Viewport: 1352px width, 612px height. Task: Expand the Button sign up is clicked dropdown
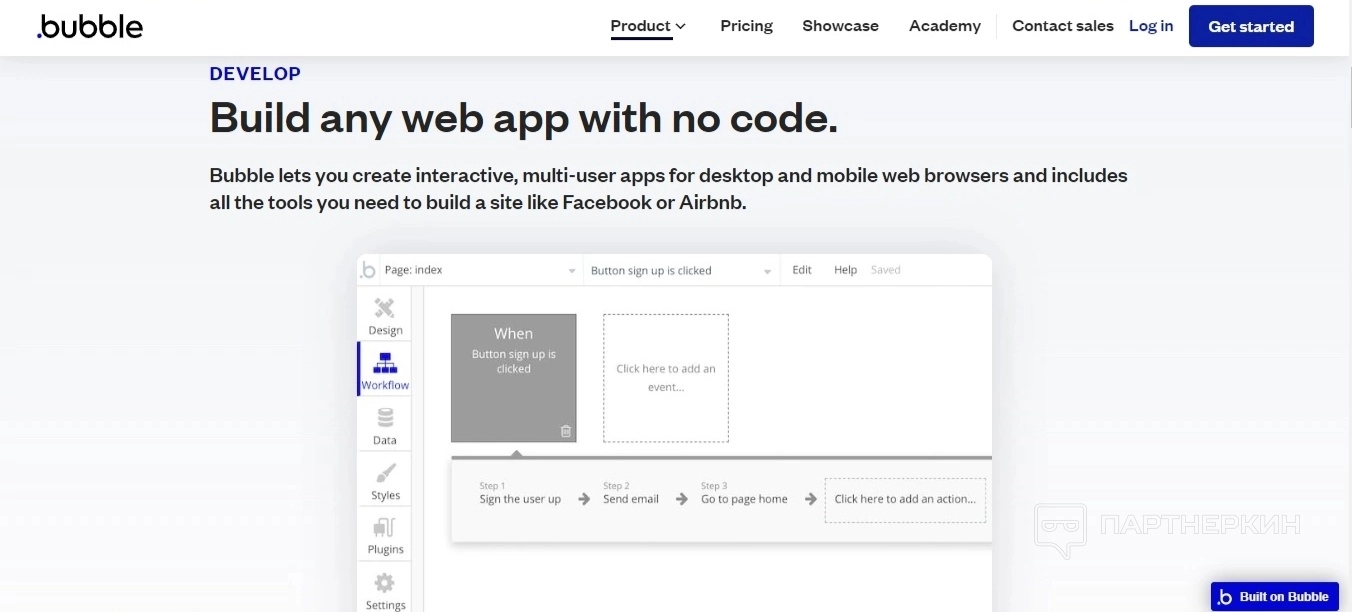[682, 270]
